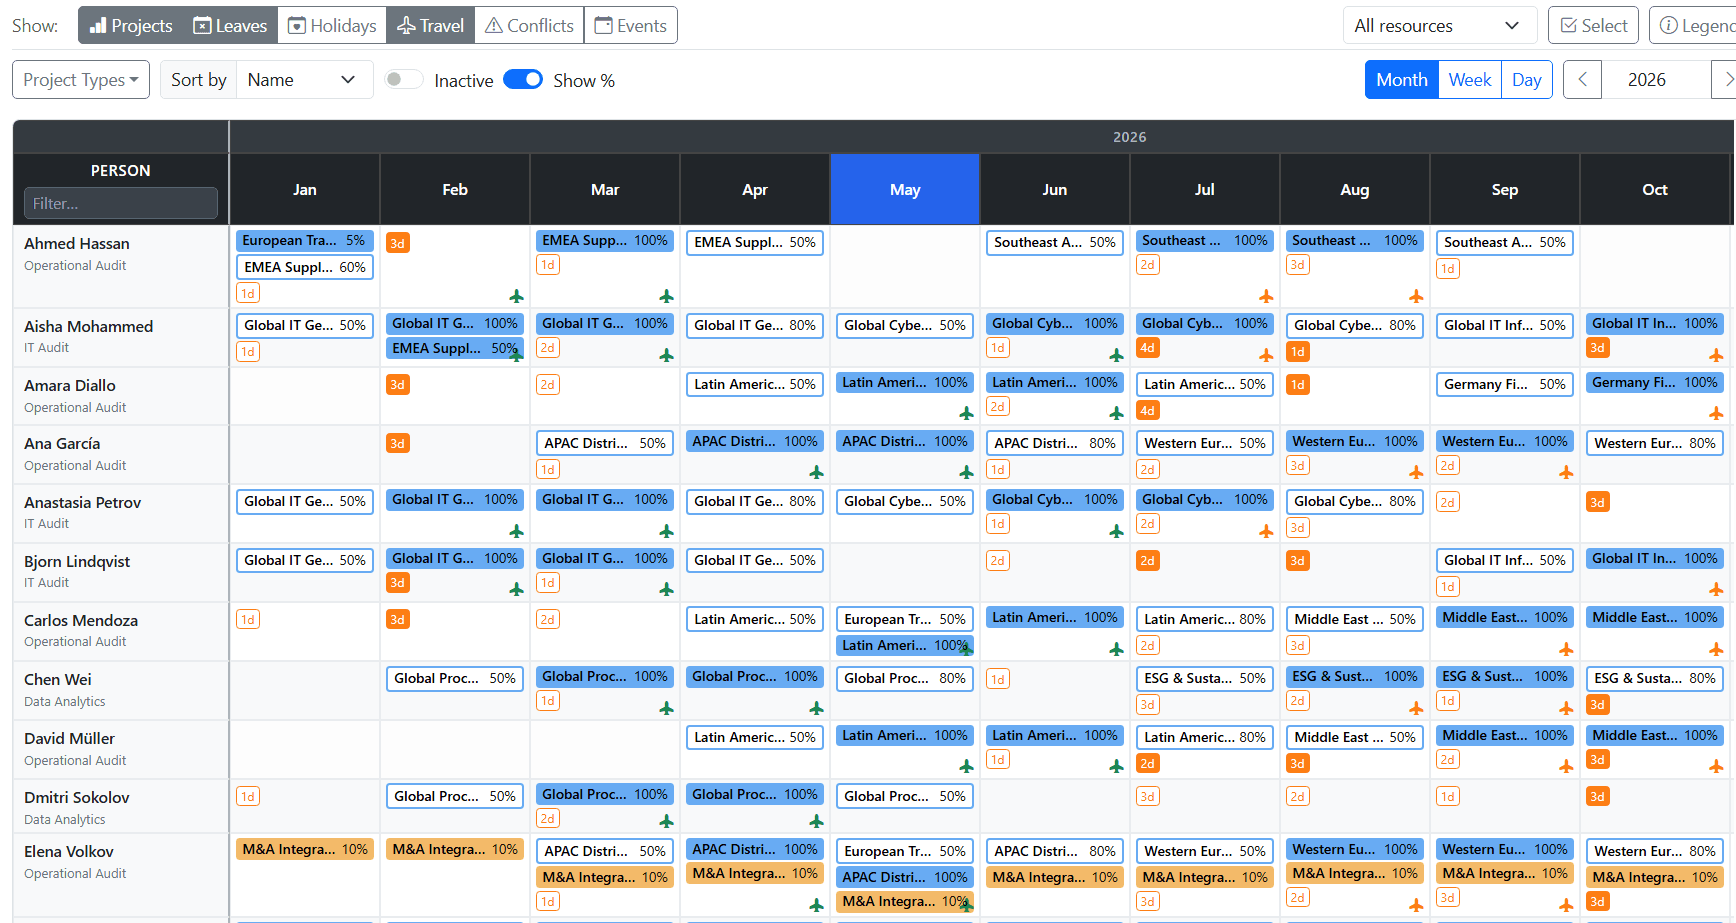This screenshot has height=923, width=1736.
Task: Open Ana García's March APAC Distri... 50% bar
Action: pyautogui.click(x=605, y=443)
